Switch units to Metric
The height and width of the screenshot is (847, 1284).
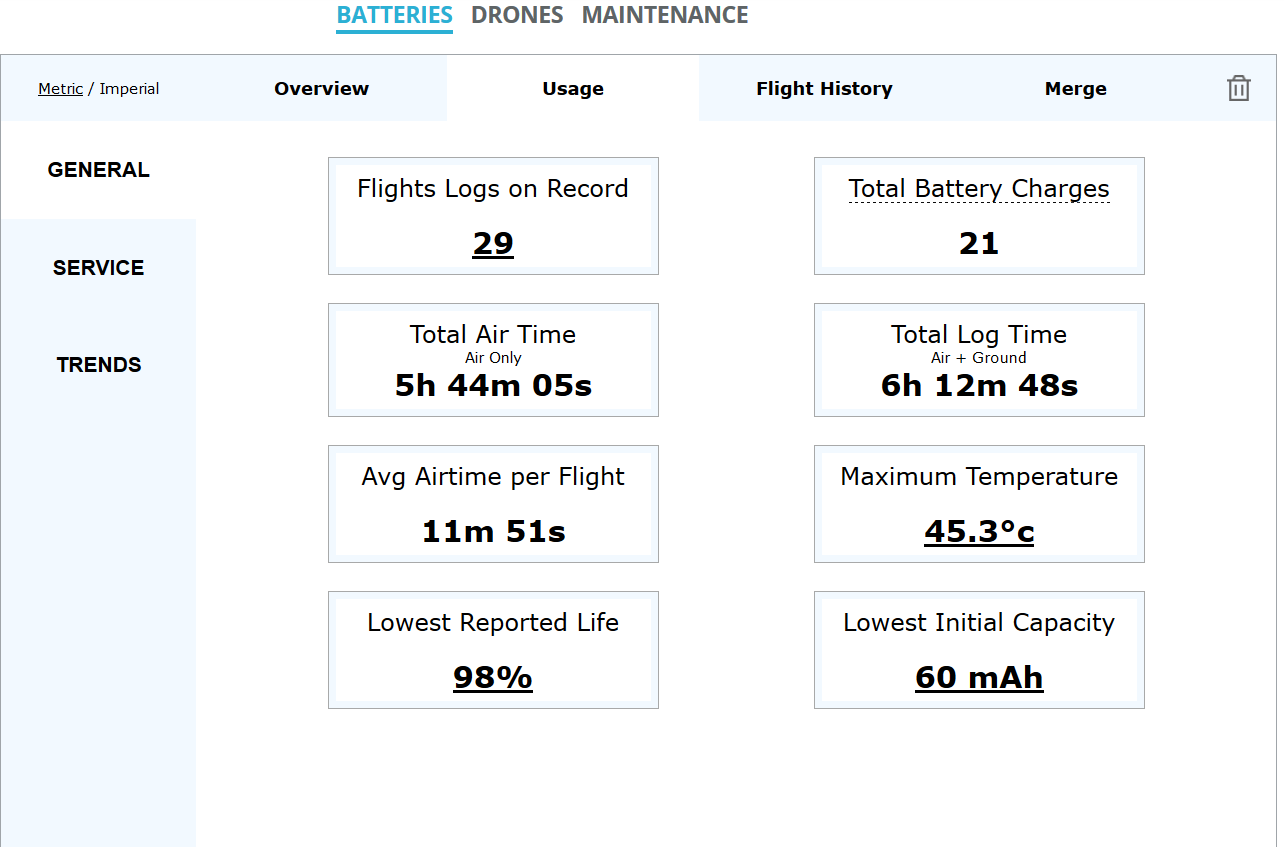60,89
